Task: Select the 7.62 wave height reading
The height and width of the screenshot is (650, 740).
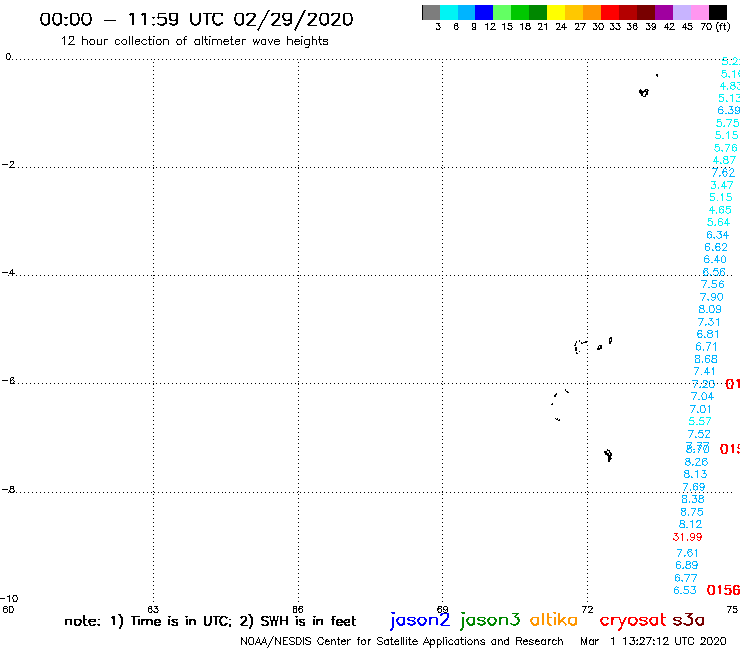Action: click(723, 173)
